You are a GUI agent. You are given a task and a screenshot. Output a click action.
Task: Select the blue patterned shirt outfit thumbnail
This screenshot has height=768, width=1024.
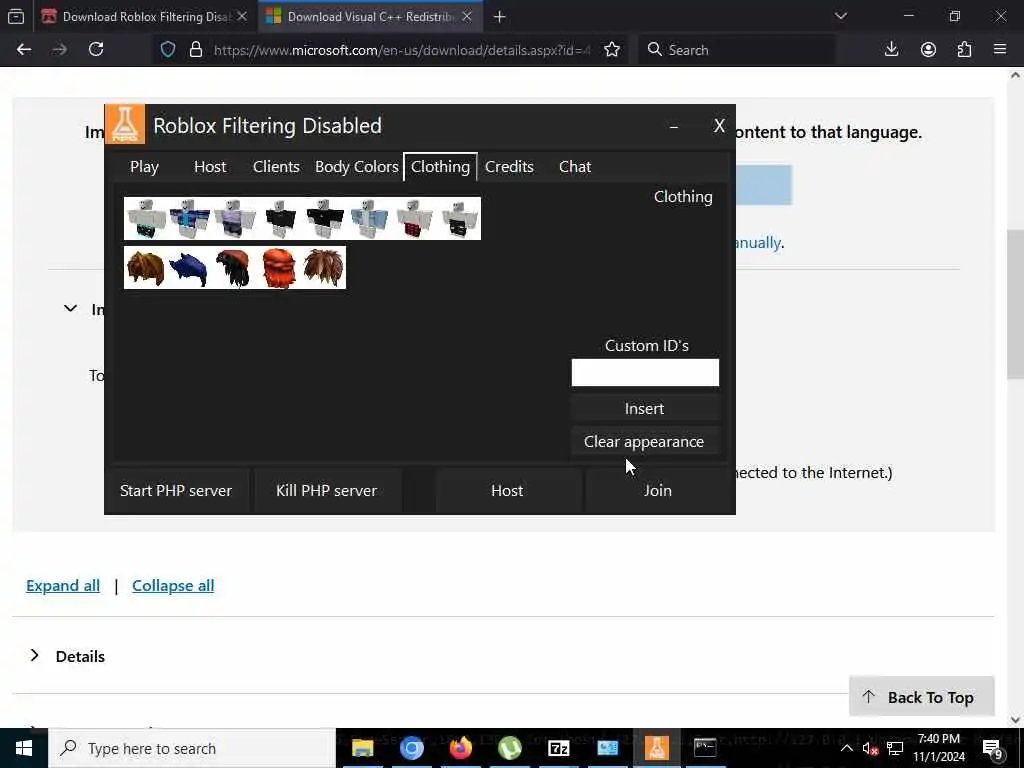[x=190, y=219]
